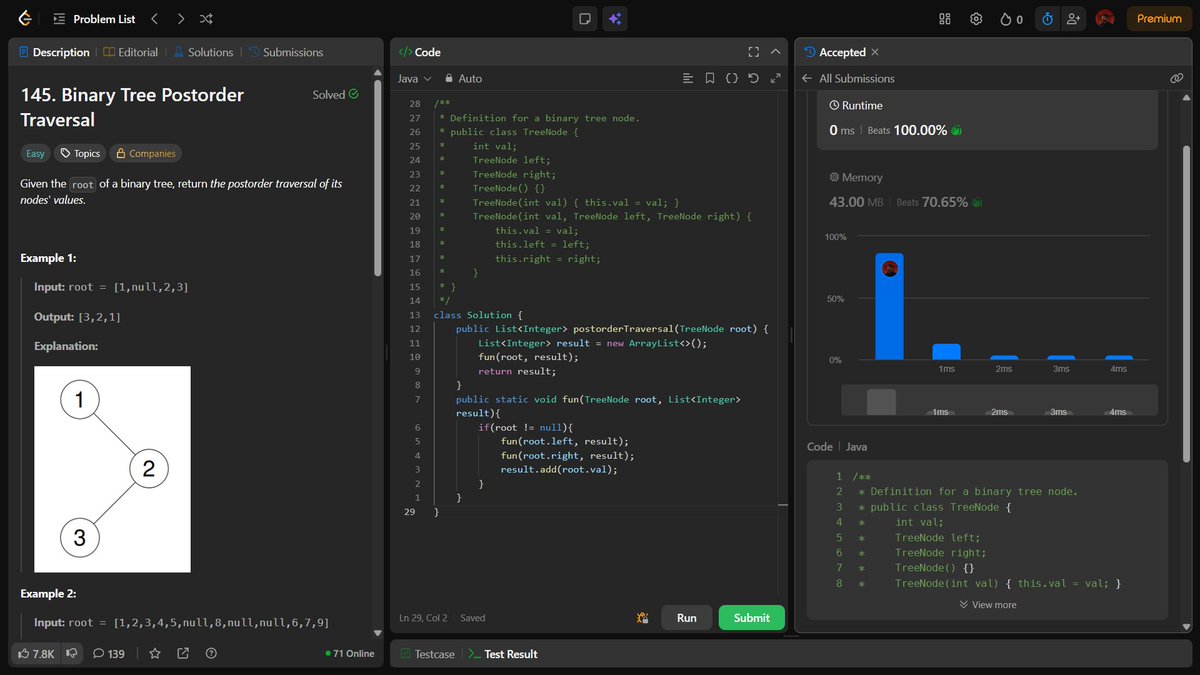Open the Java language dropdown

(x=414, y=78)
